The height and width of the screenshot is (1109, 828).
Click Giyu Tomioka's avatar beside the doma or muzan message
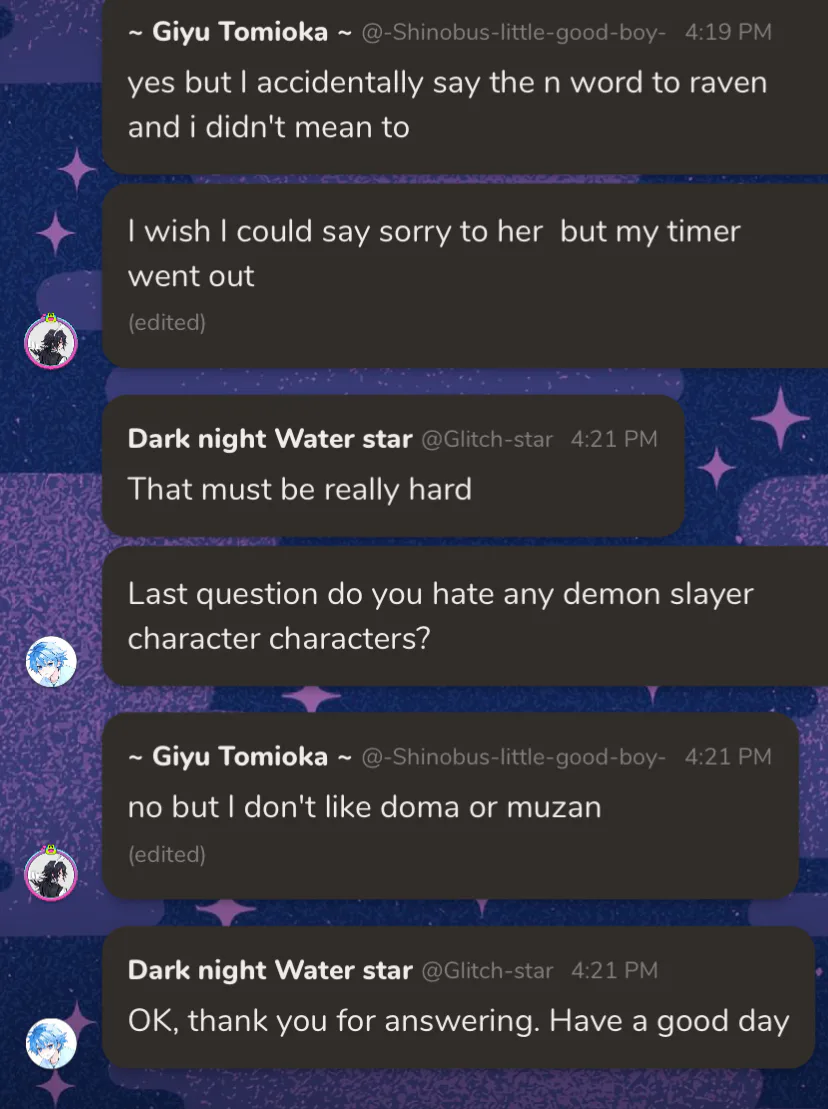point(50,873)
